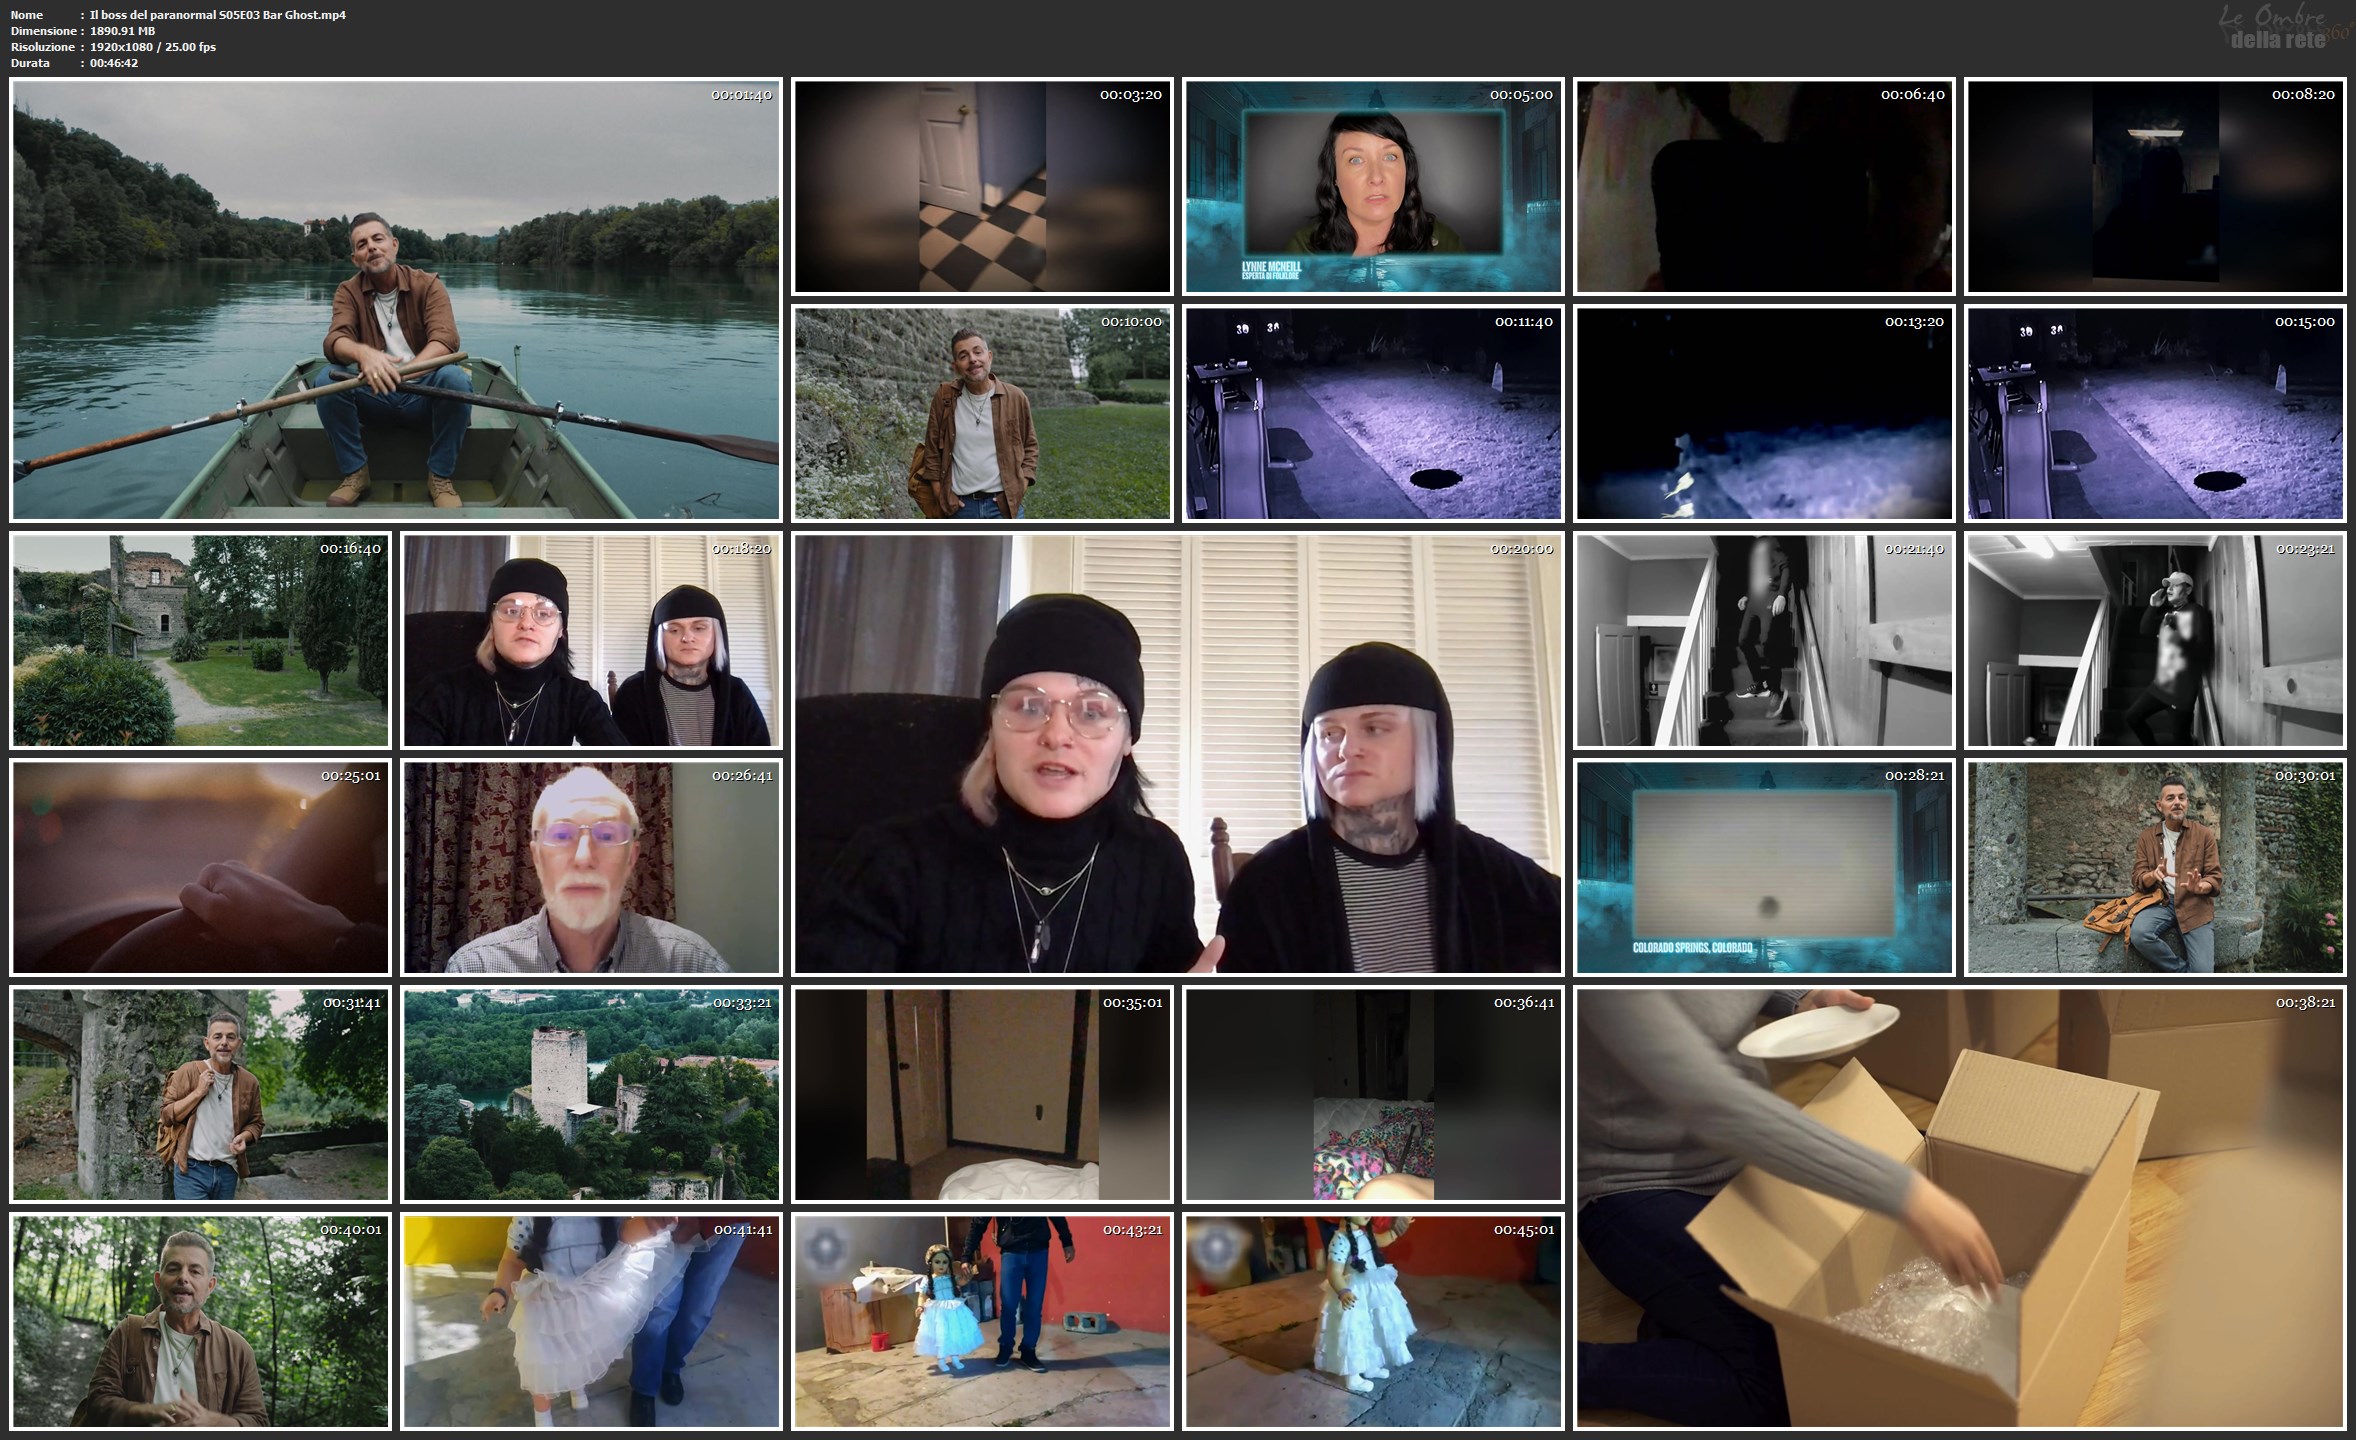Click the file name text in header

point(217,15)
